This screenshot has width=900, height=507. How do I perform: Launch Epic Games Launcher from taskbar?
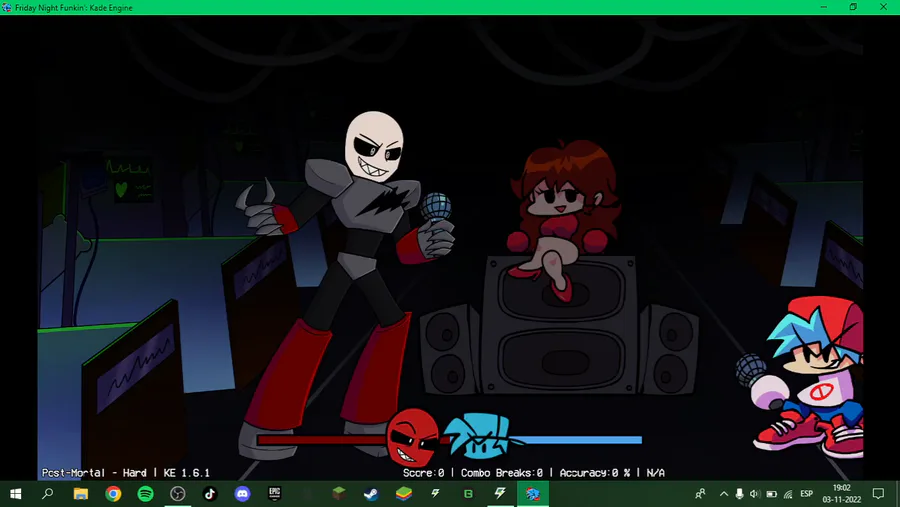tap(274, 494)
